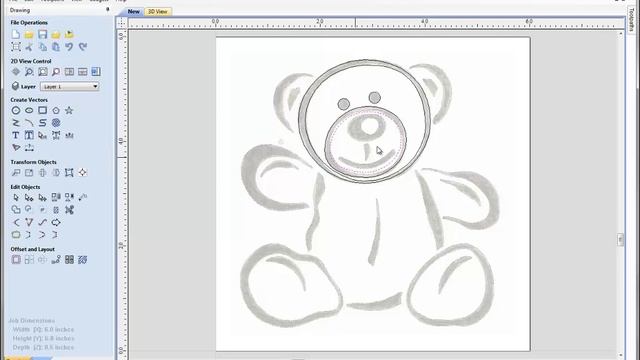Select the Draw Text T tool

[16, 135]
